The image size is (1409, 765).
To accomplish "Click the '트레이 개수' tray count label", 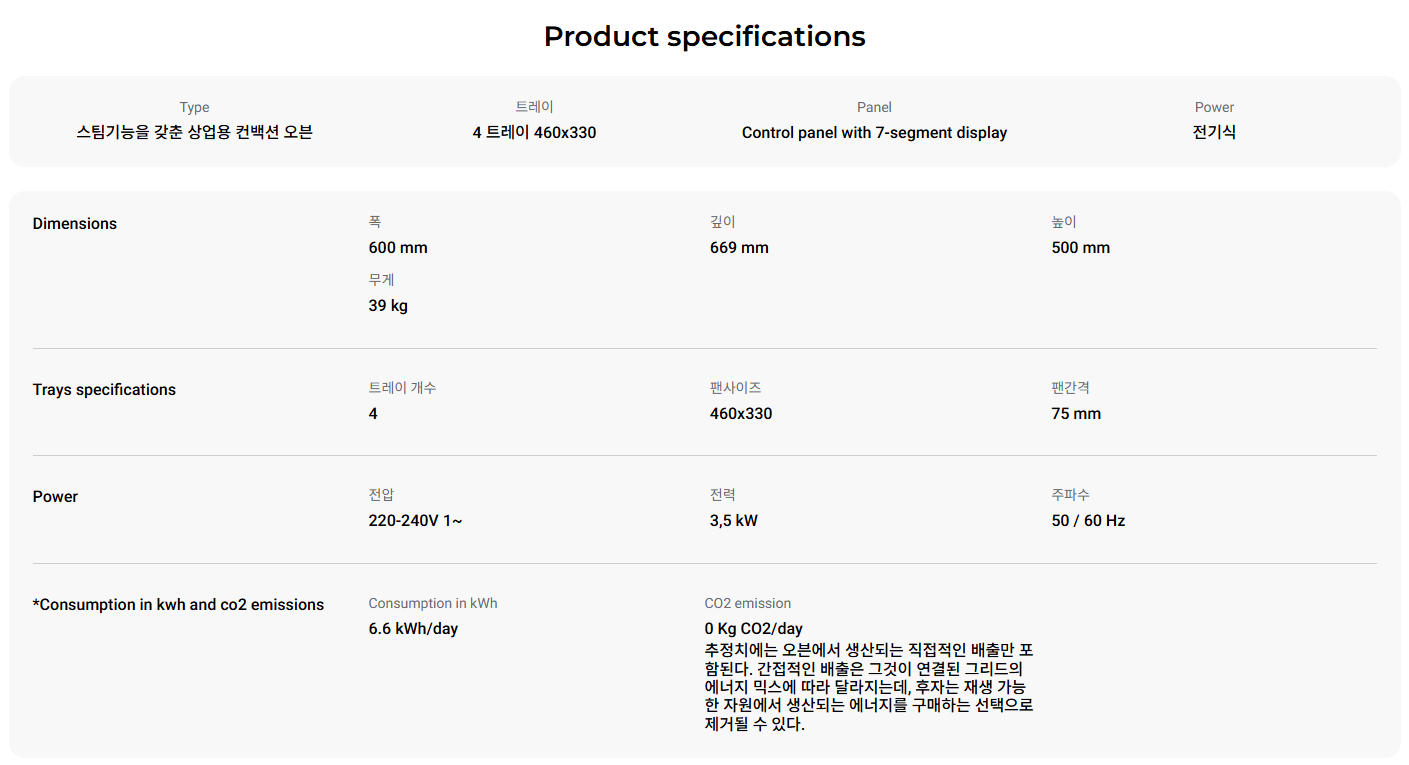I will pyautogui.click(x=402, y=388).
